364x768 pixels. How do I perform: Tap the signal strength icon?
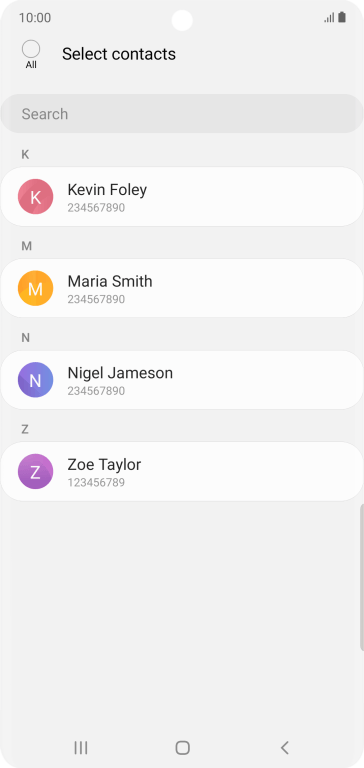click(x=329, y=18)
